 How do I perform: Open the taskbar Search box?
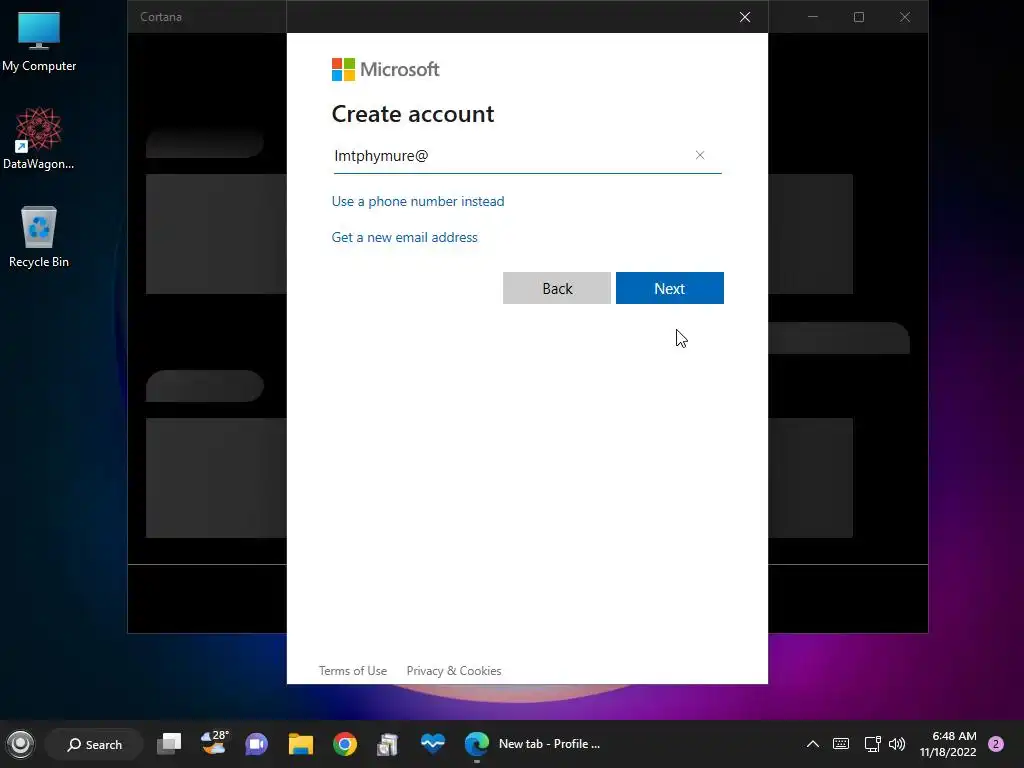point(95,744)
